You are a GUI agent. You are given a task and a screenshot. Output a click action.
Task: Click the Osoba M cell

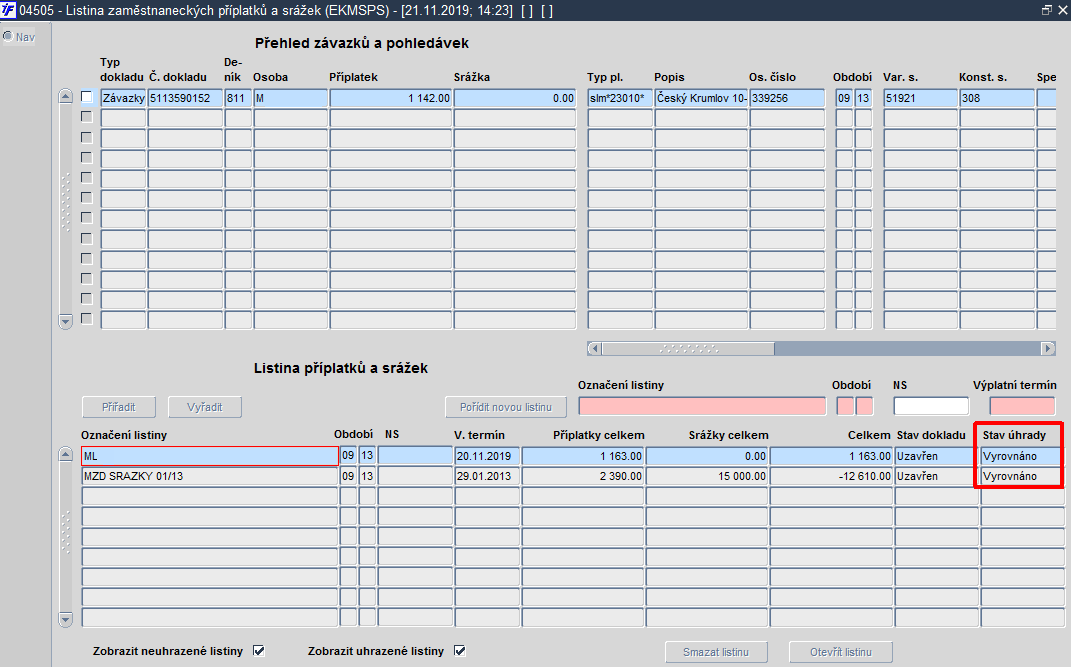pyautogui.click(x=290, y=98)
